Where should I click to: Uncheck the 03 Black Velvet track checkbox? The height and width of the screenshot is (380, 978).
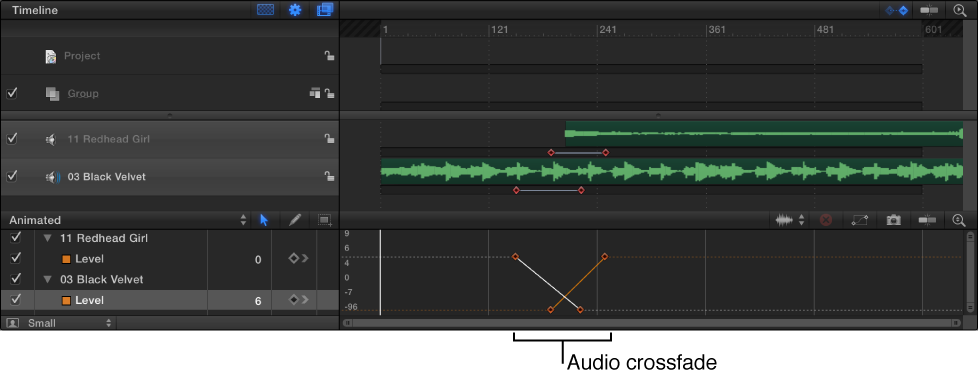(12, 176)
